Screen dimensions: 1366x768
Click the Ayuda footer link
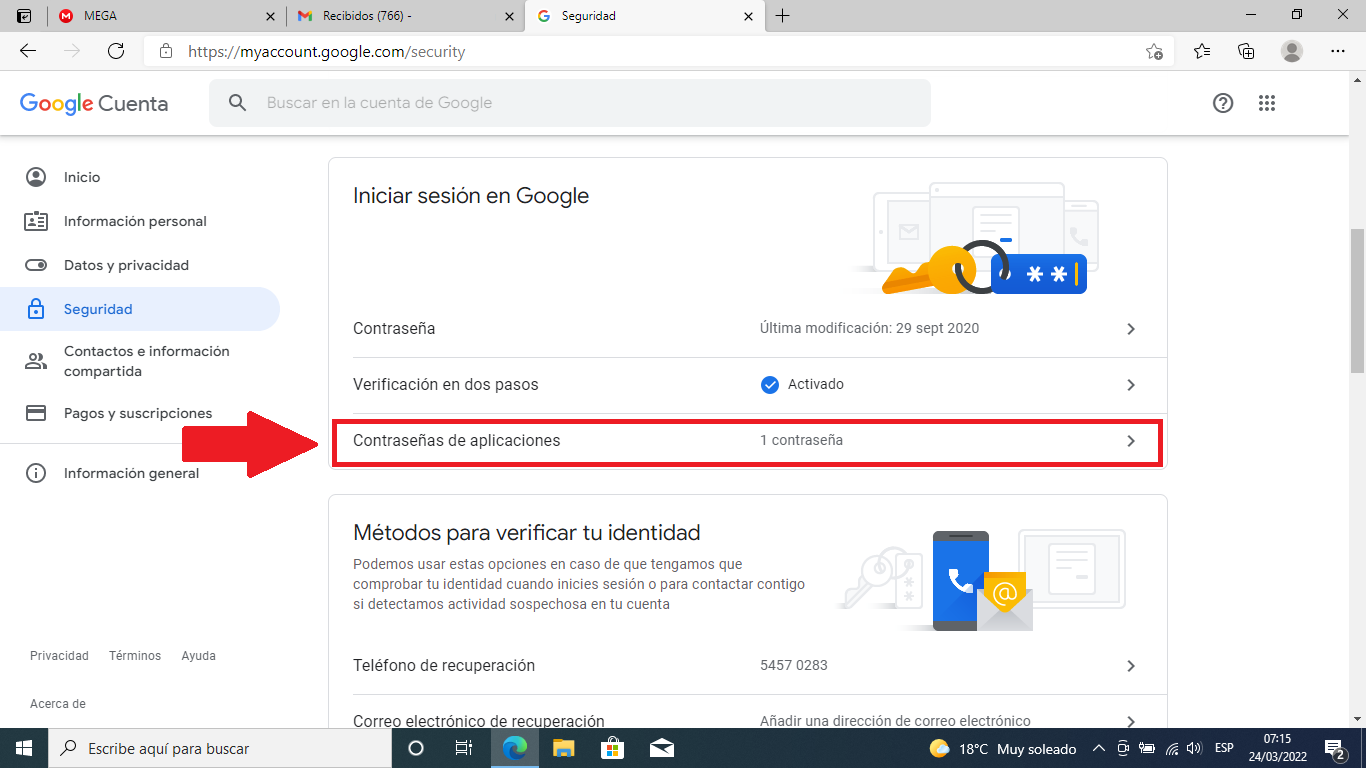point(198,656)
